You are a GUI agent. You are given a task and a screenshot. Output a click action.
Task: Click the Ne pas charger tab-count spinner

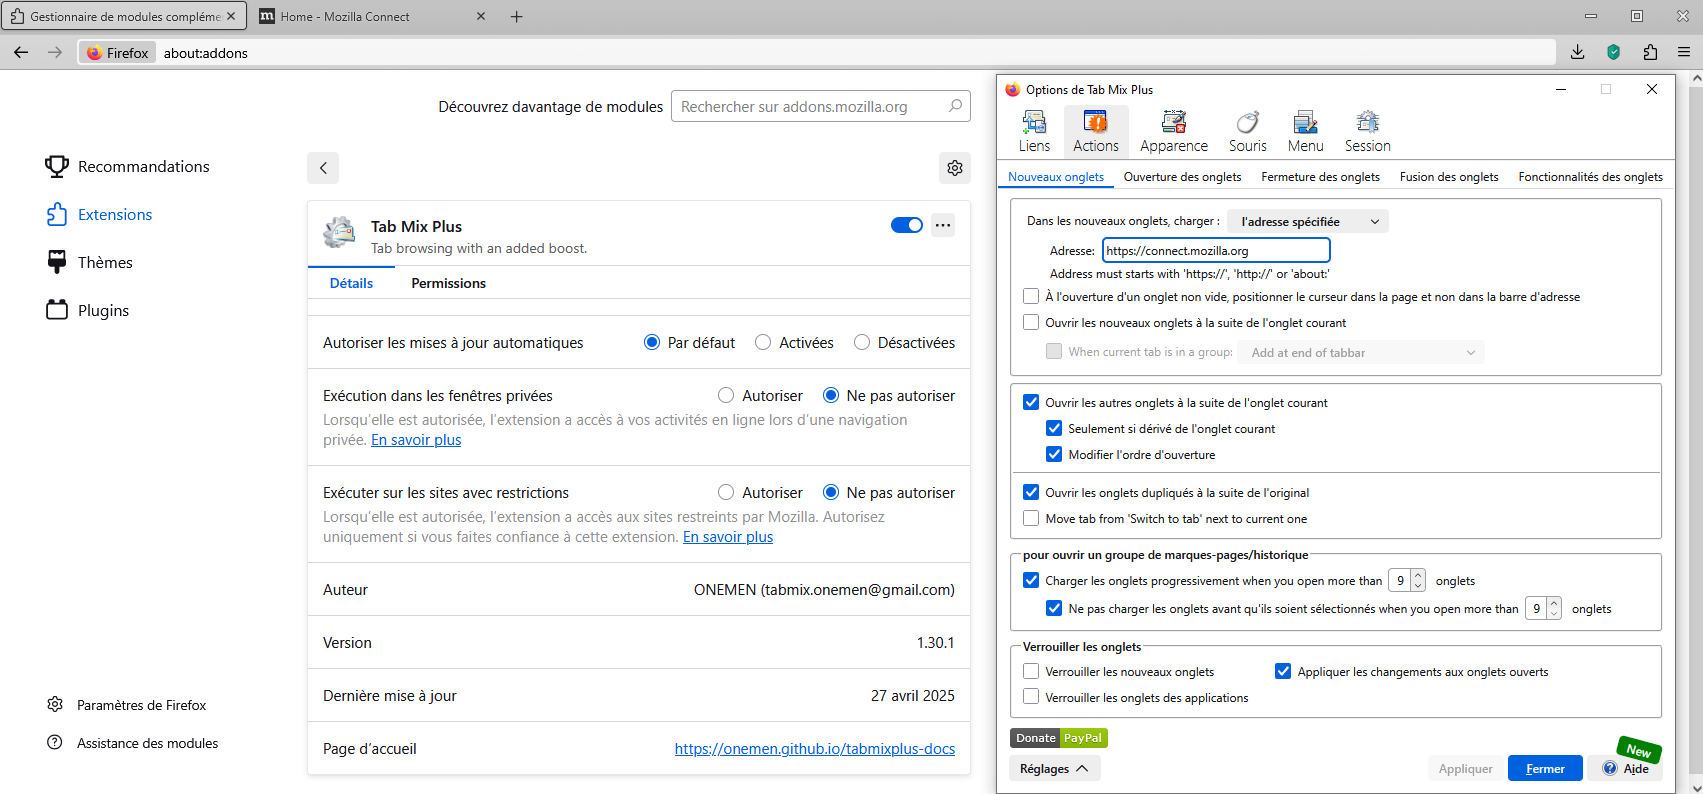tap(1543, 608)
